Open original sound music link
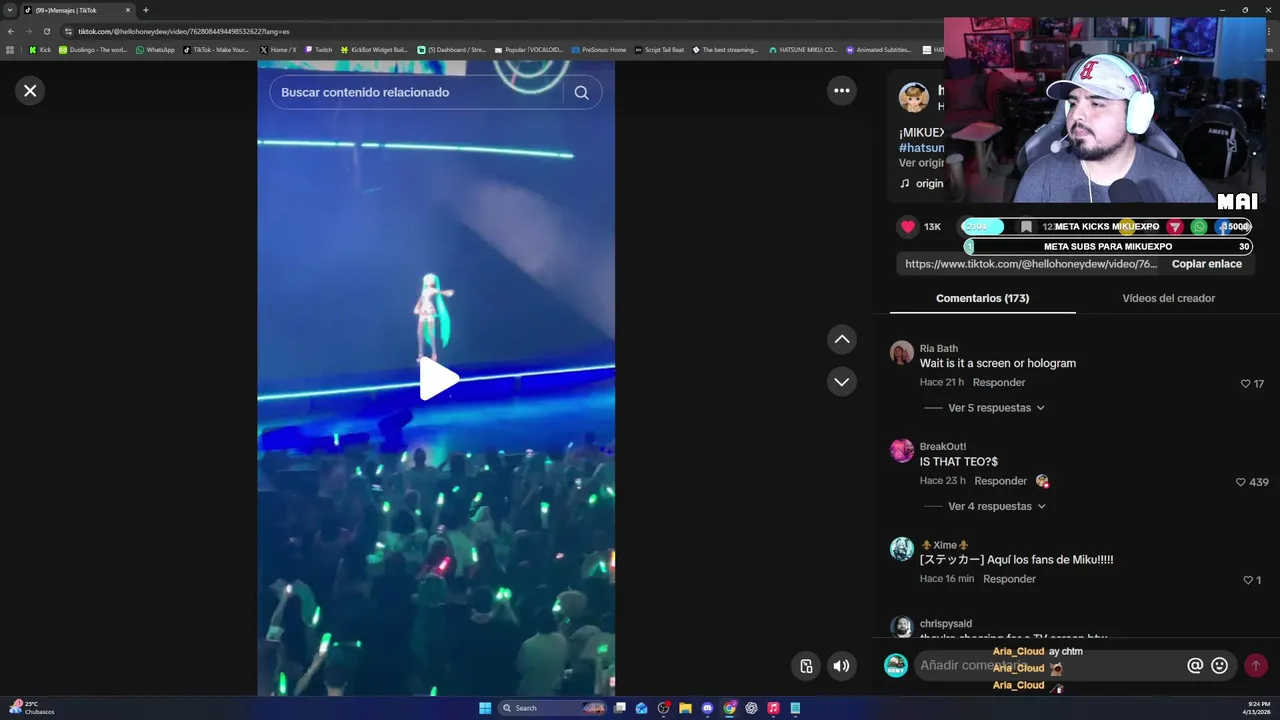This screenshot has width=1280, height=720. [921, 183]
